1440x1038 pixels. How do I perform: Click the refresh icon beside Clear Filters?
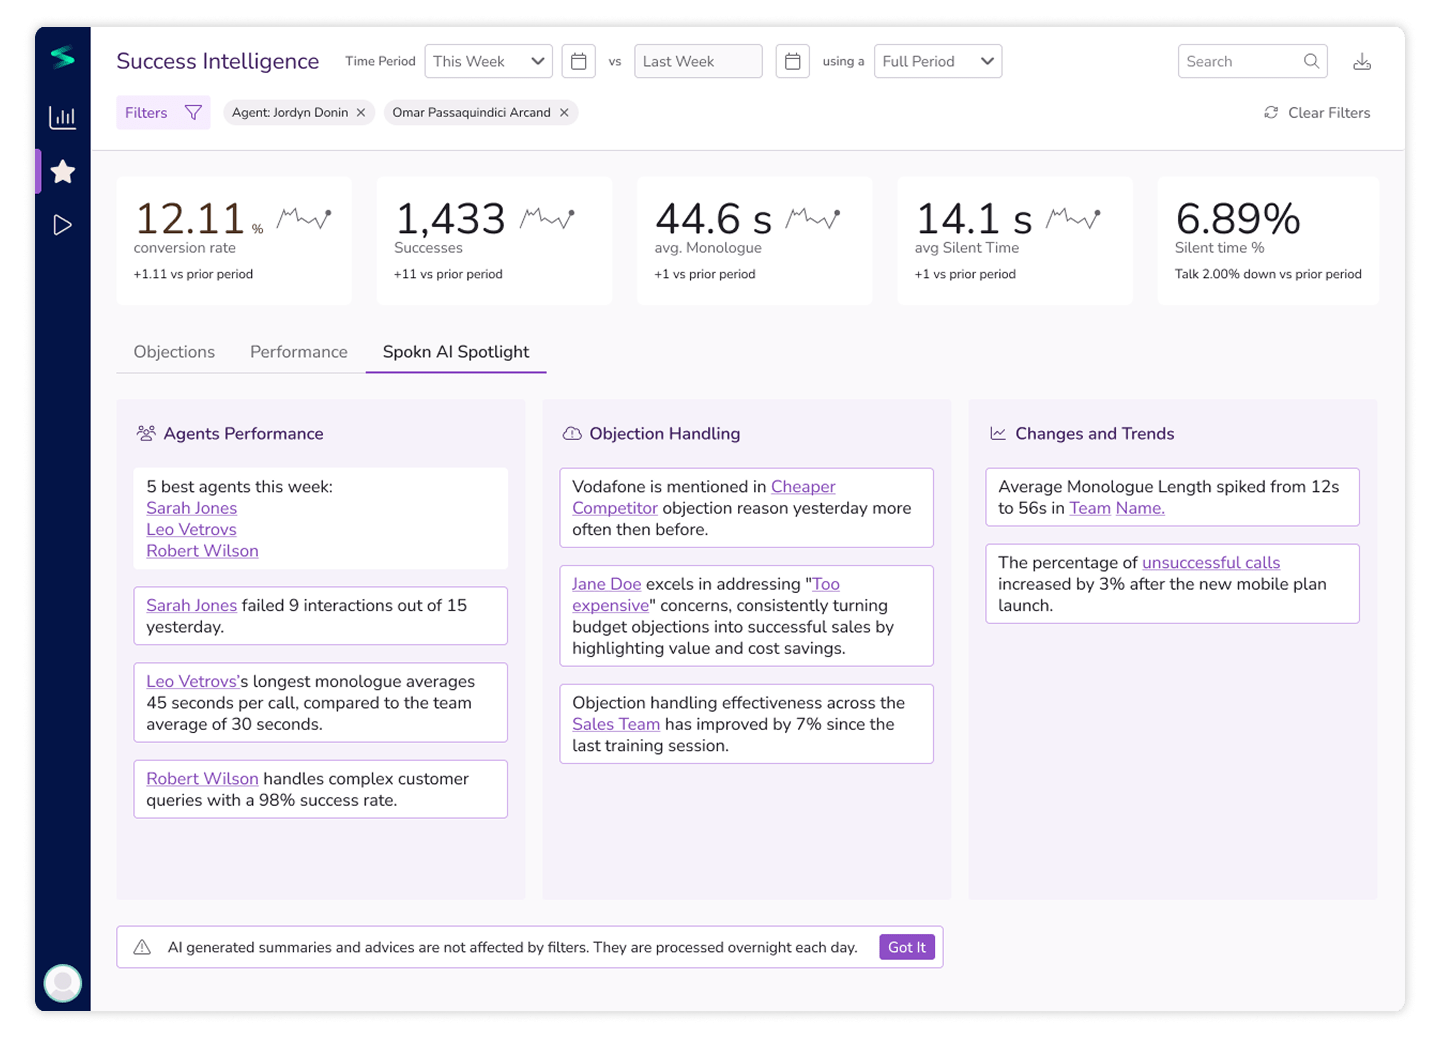1271,113
